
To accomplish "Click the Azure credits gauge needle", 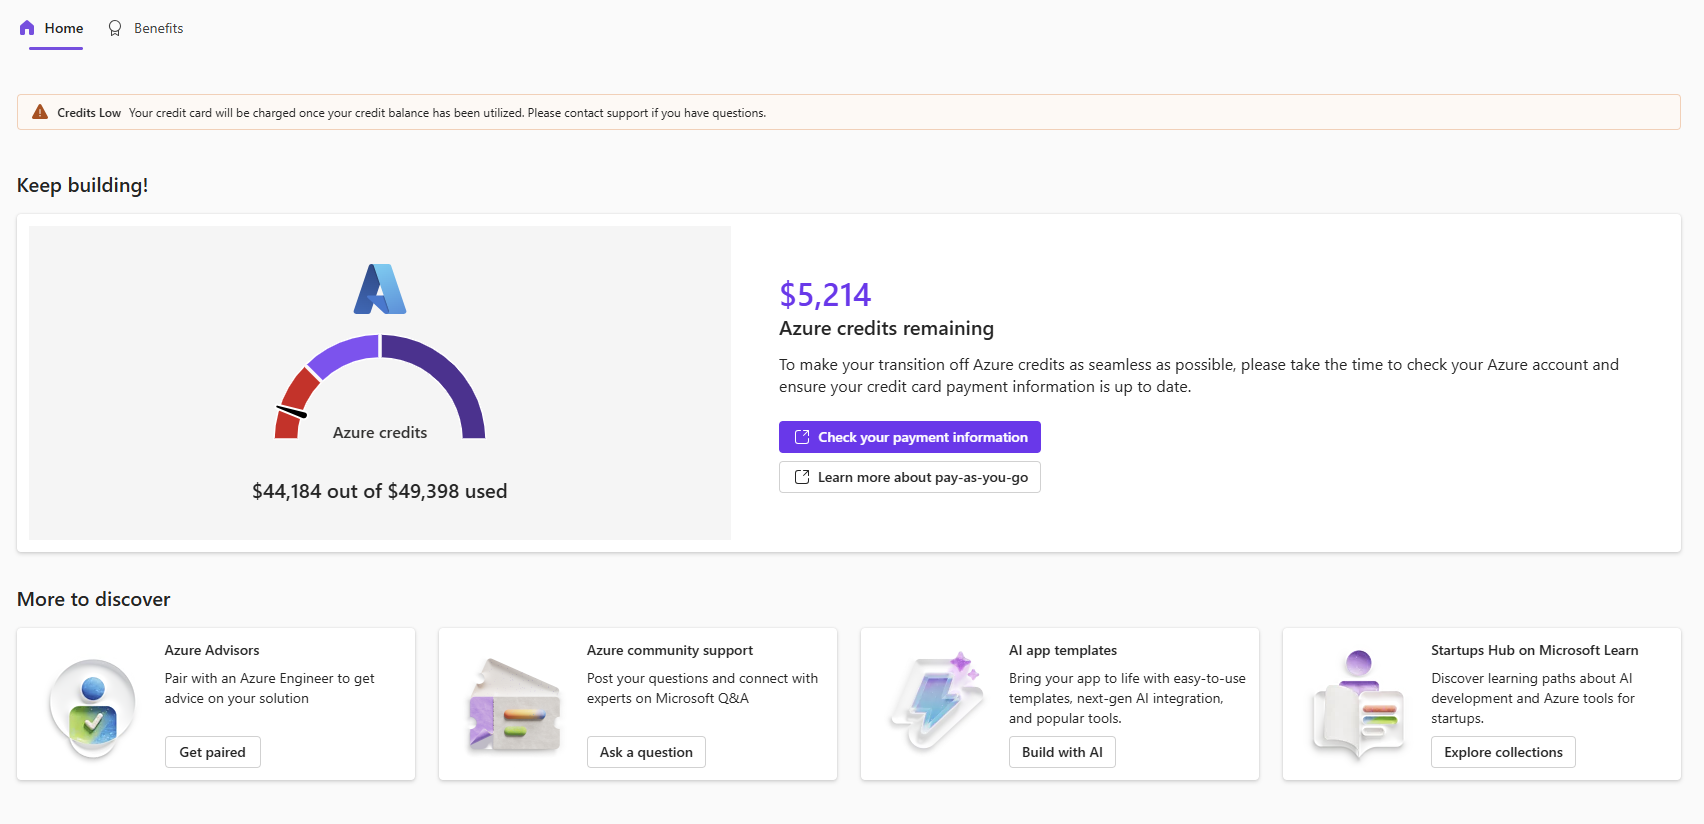I will (x=291, y=411).
